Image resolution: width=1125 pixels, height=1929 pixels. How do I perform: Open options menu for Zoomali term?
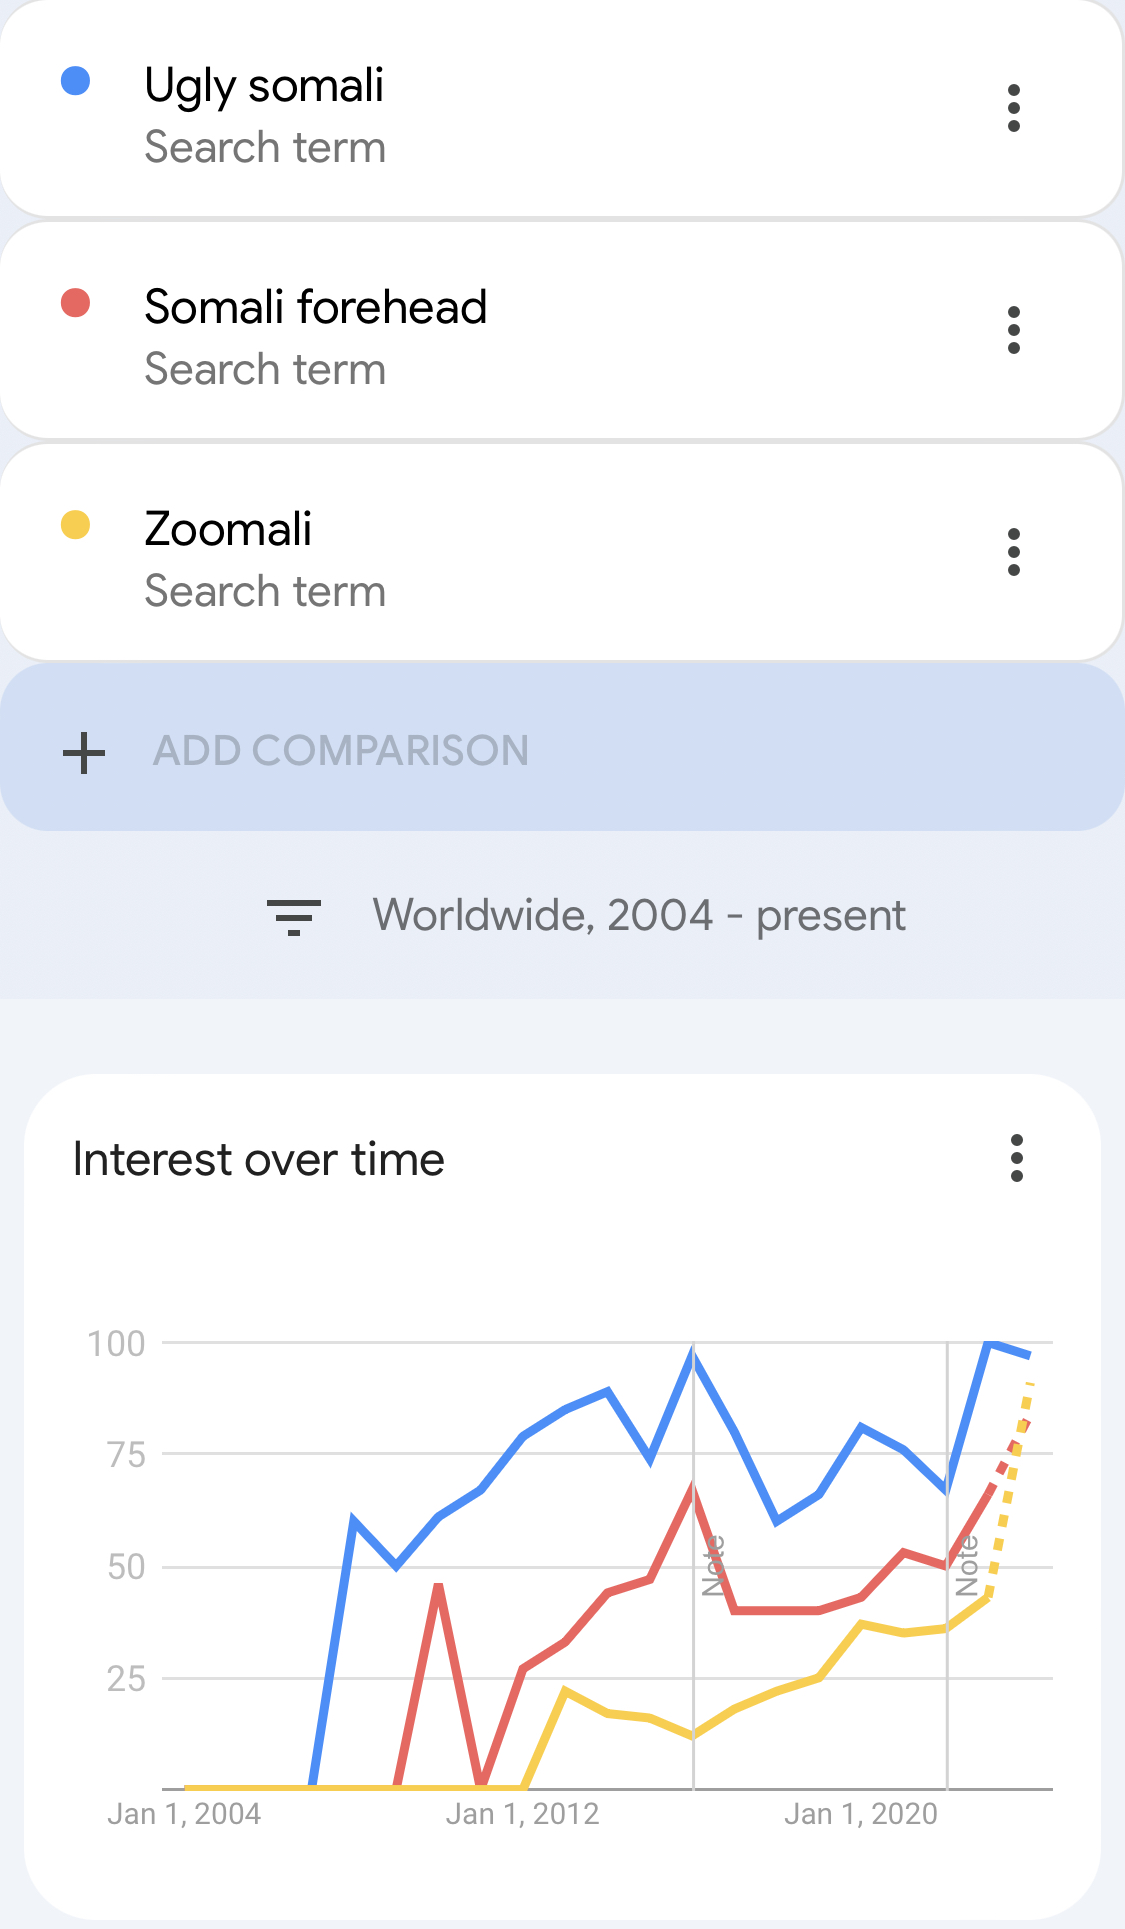(1013, 552)
